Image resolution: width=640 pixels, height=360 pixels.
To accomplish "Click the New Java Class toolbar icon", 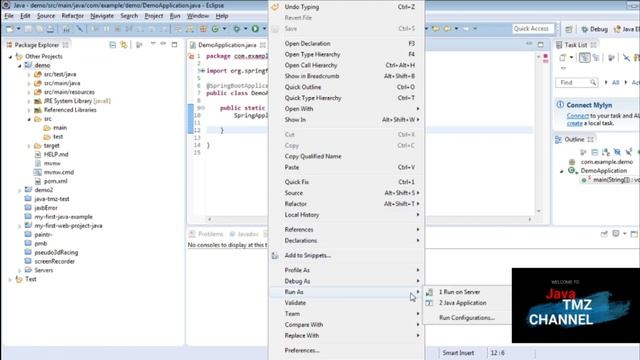I will 215,29.
